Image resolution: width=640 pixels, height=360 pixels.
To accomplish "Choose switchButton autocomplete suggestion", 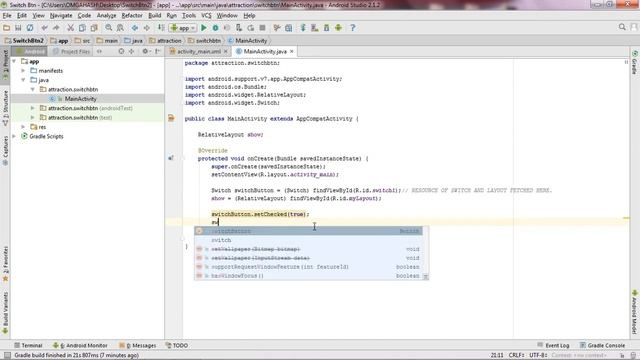I will pyautogui.click(x=308, y=231).
